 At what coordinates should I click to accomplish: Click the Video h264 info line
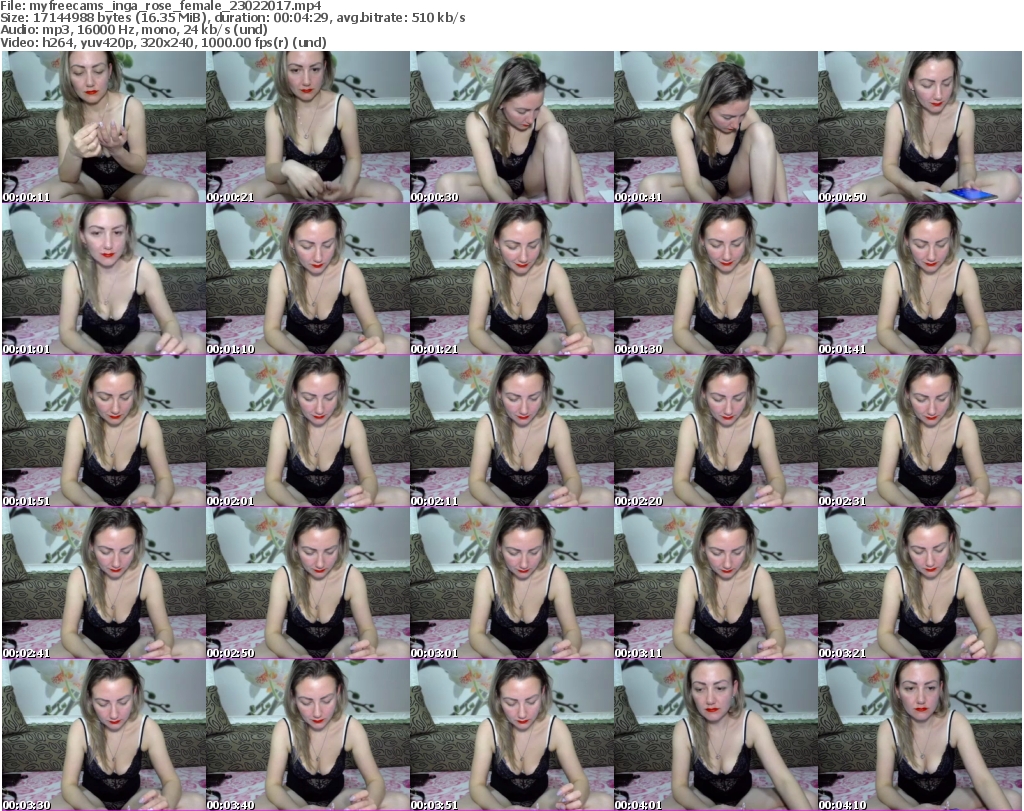point(163,42)
